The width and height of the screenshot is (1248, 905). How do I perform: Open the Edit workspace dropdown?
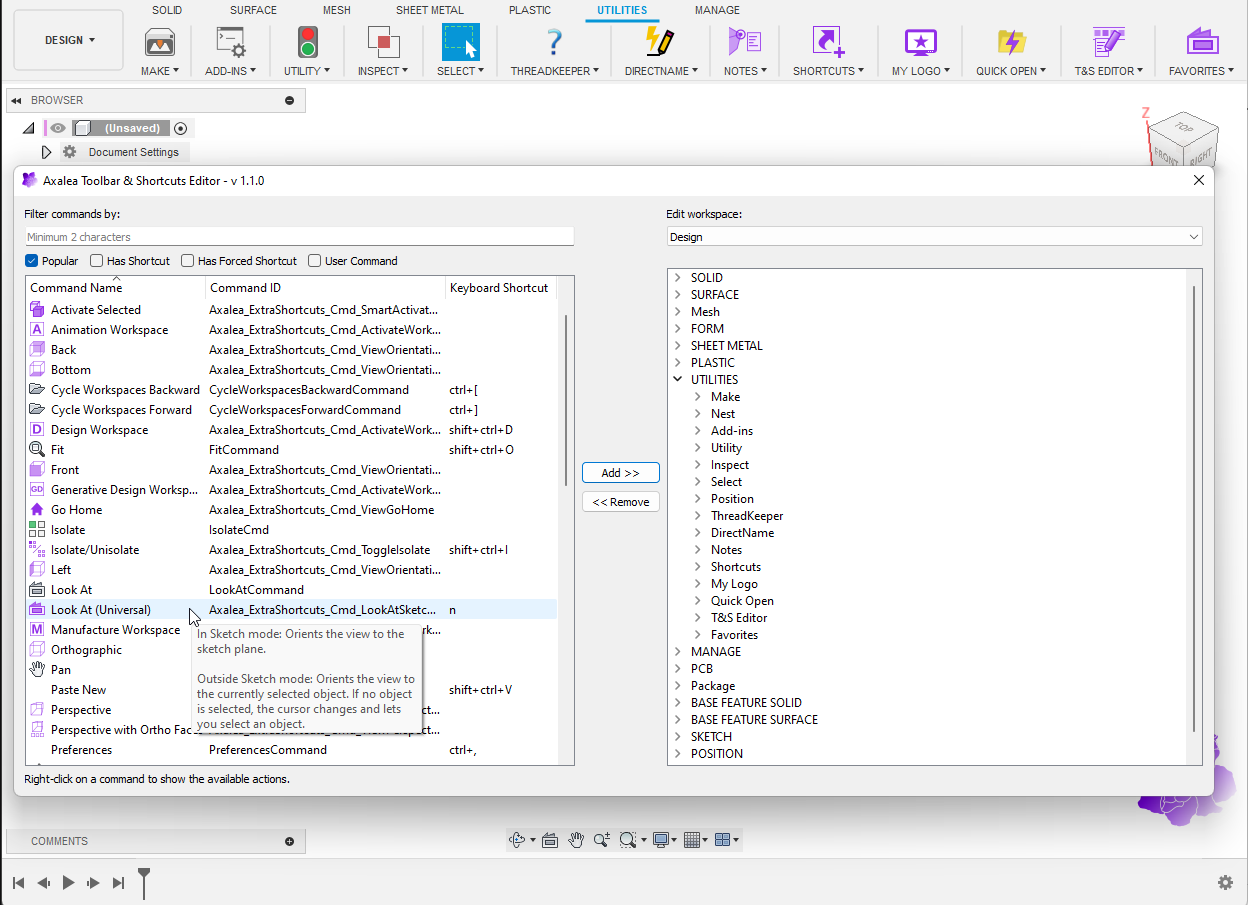[934, 237]
